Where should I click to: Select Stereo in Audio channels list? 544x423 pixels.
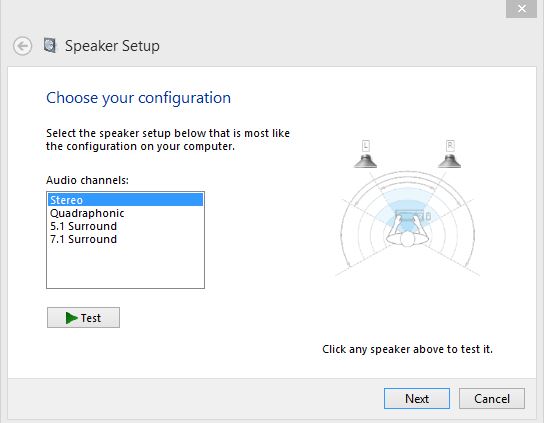click(x=125, y=200)
